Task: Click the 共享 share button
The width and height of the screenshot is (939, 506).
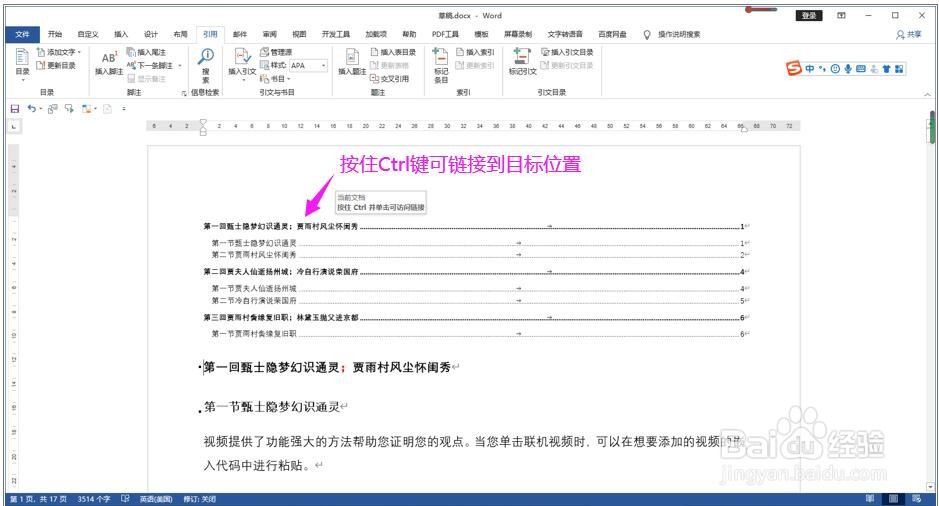Action: pyautogui.click(x=908, y=35)
